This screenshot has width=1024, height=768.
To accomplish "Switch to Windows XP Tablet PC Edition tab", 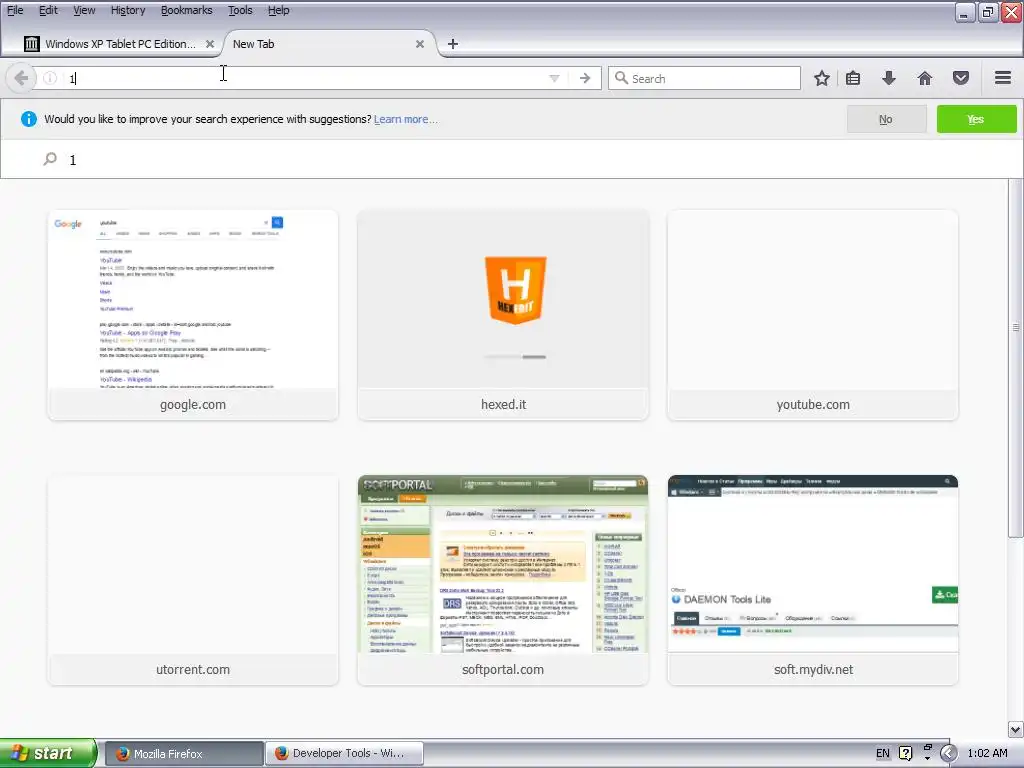I will point(120,44).
